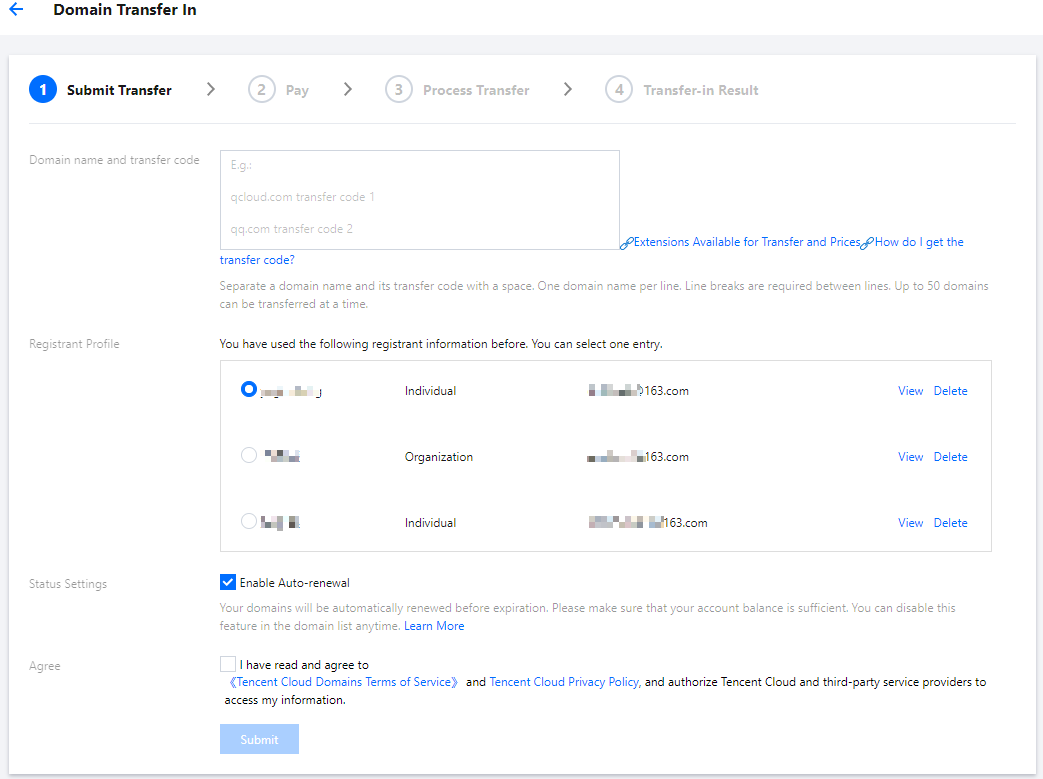This screenshot has width=1043, height=779.
Task: Click the link icon before Extensions Available
Action: point(627,243)
